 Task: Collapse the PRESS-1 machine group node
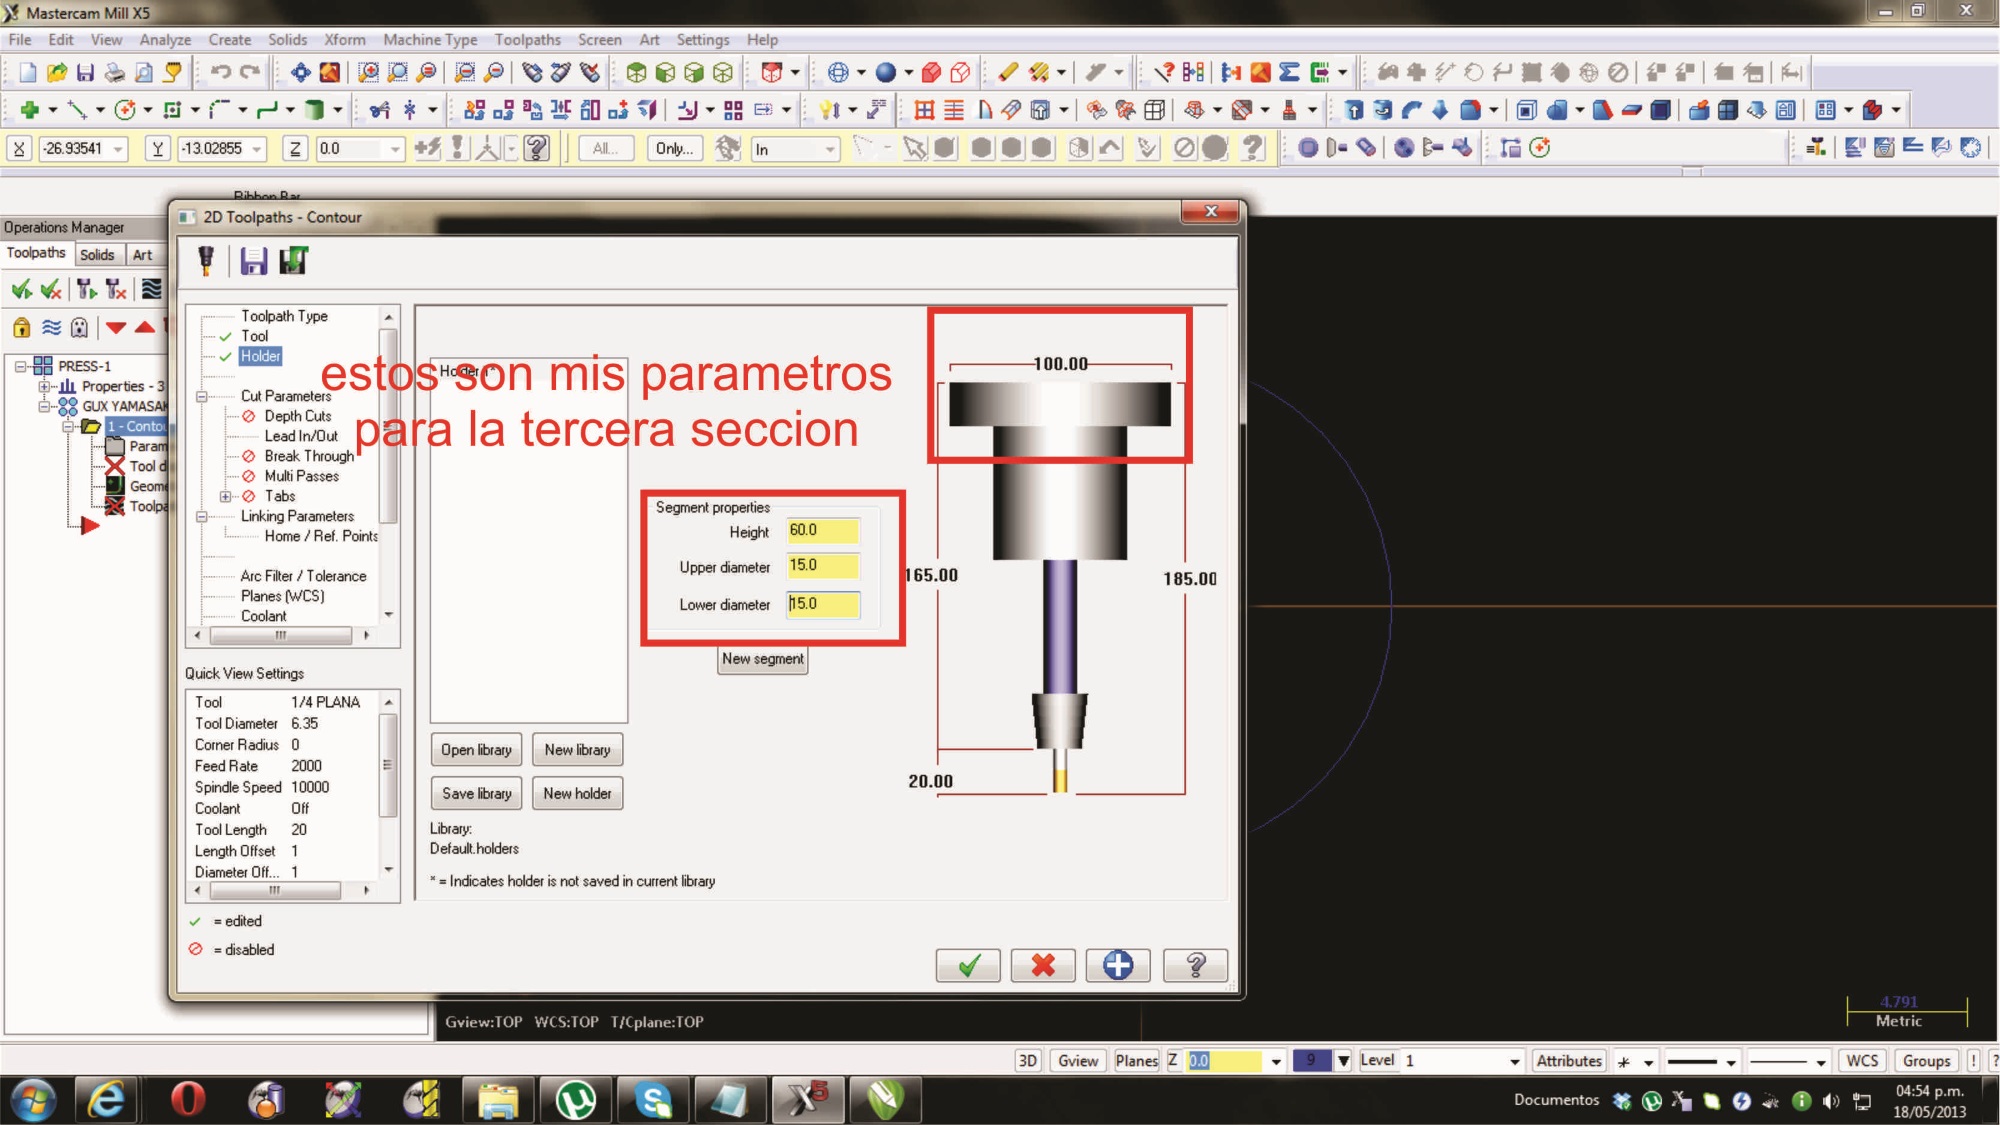coord(20,366)
